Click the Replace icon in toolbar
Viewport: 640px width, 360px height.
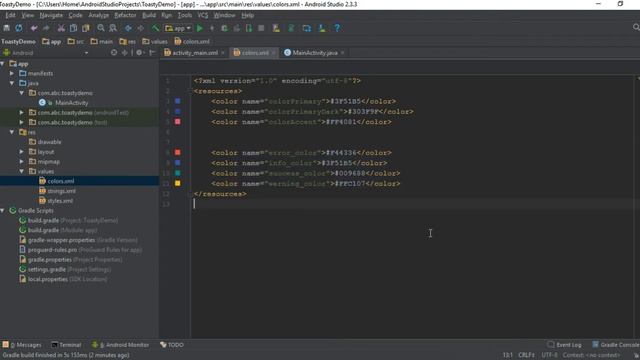coord(113,28)
